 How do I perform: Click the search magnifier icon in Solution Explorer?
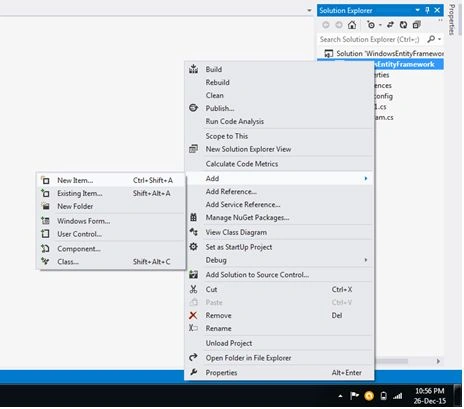(x=431, y=39)
